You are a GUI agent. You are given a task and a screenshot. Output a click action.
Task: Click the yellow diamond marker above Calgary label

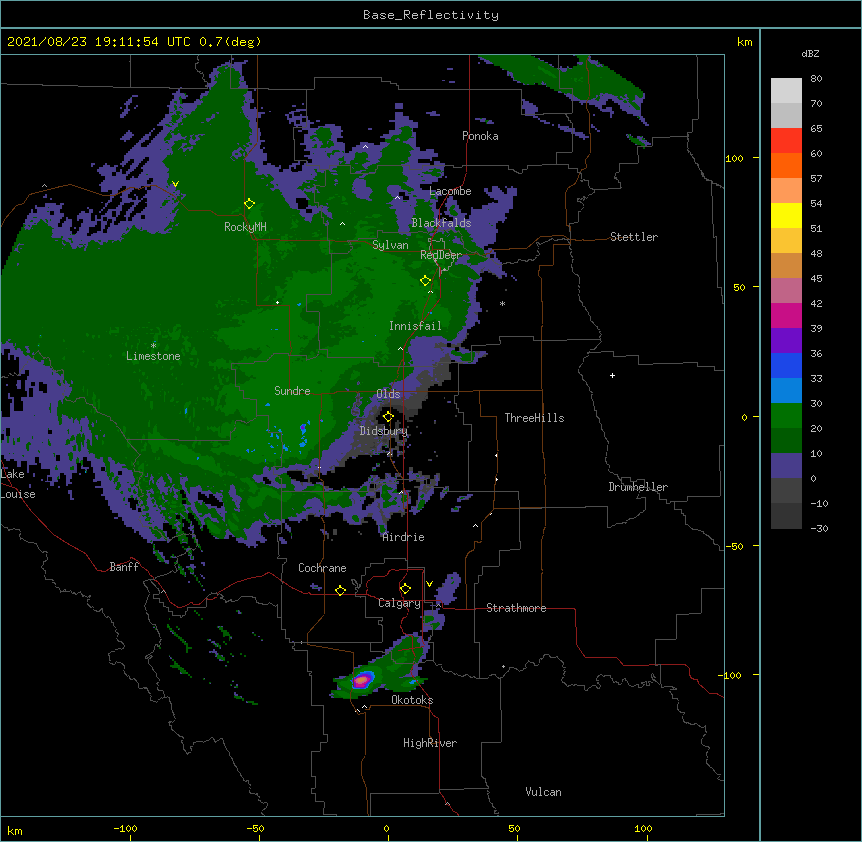[x=405, y=589]
